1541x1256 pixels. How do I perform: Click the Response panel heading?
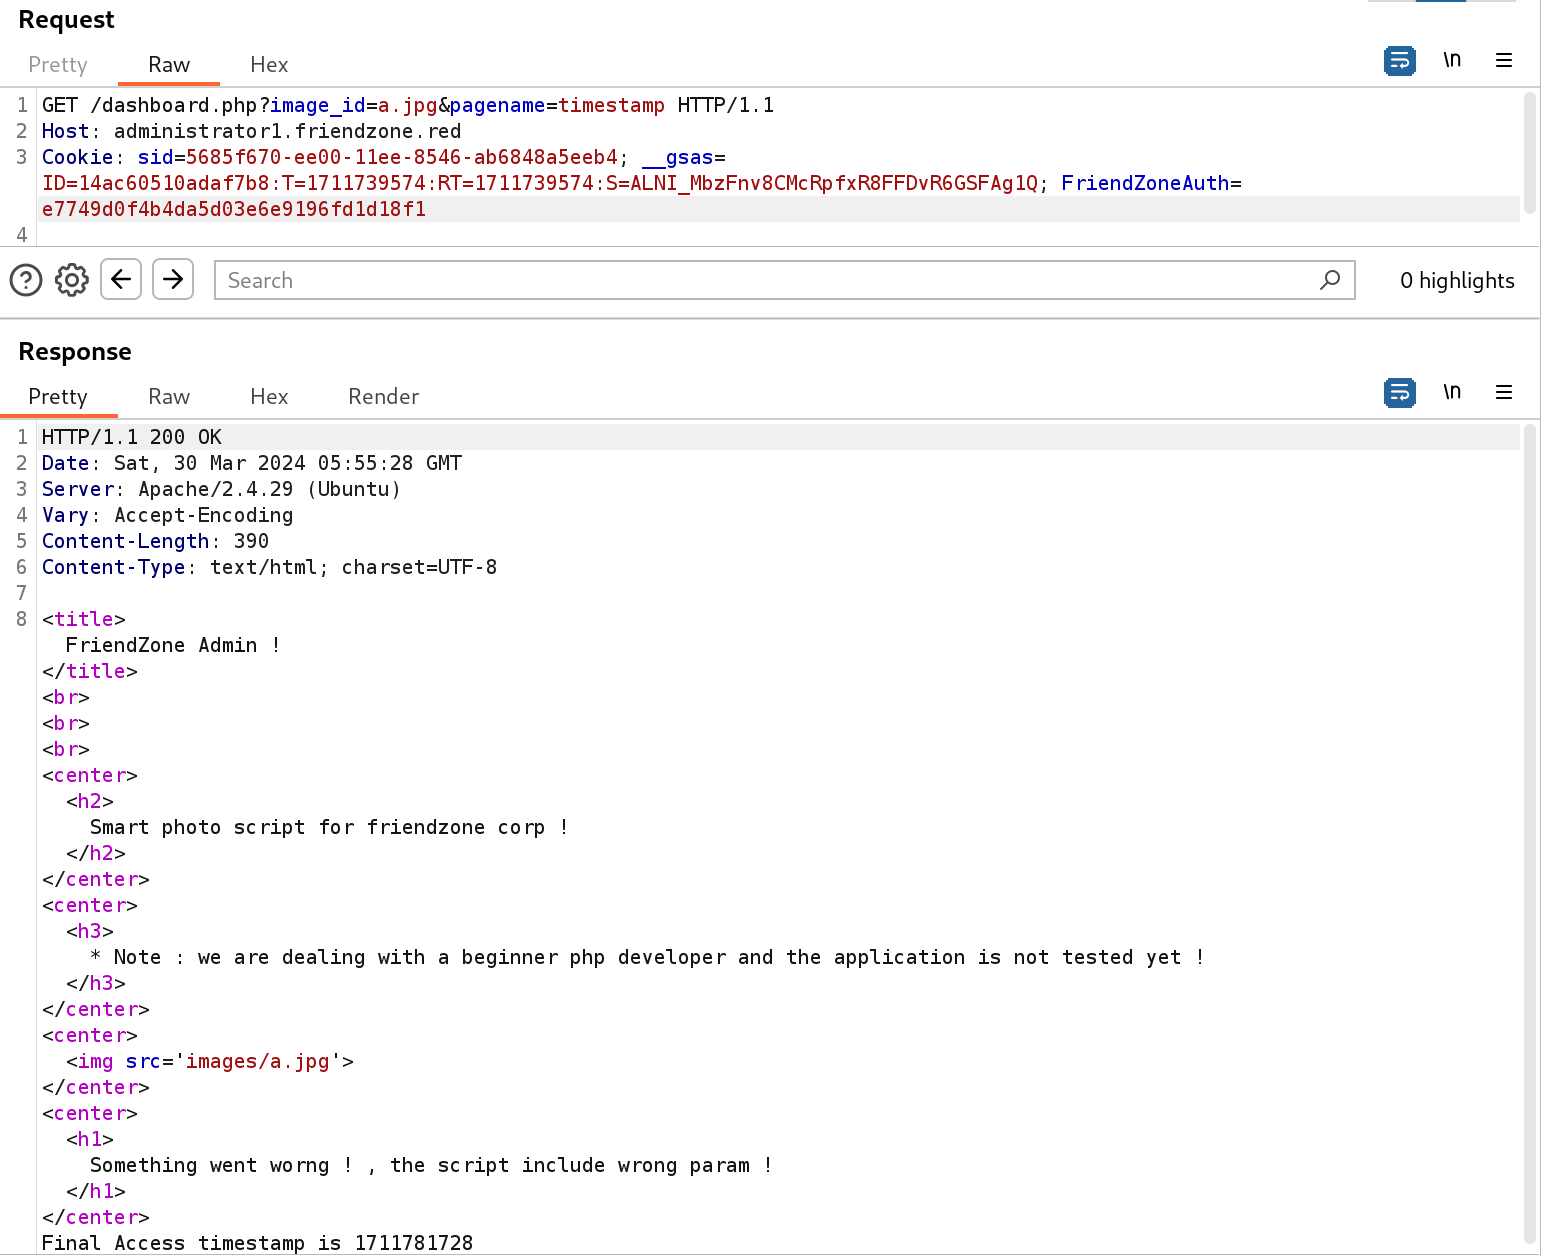click(75, 352)
